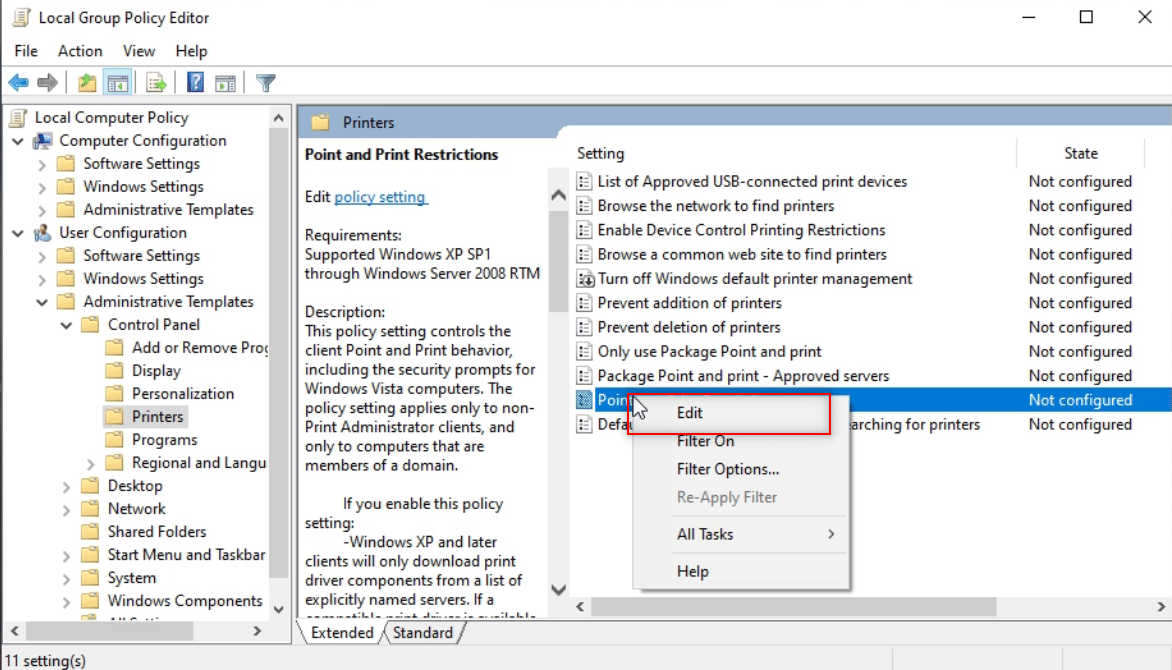1172x670 pixels.
Task: Click the Shared Folders folder icon
Action: (90, 532)
